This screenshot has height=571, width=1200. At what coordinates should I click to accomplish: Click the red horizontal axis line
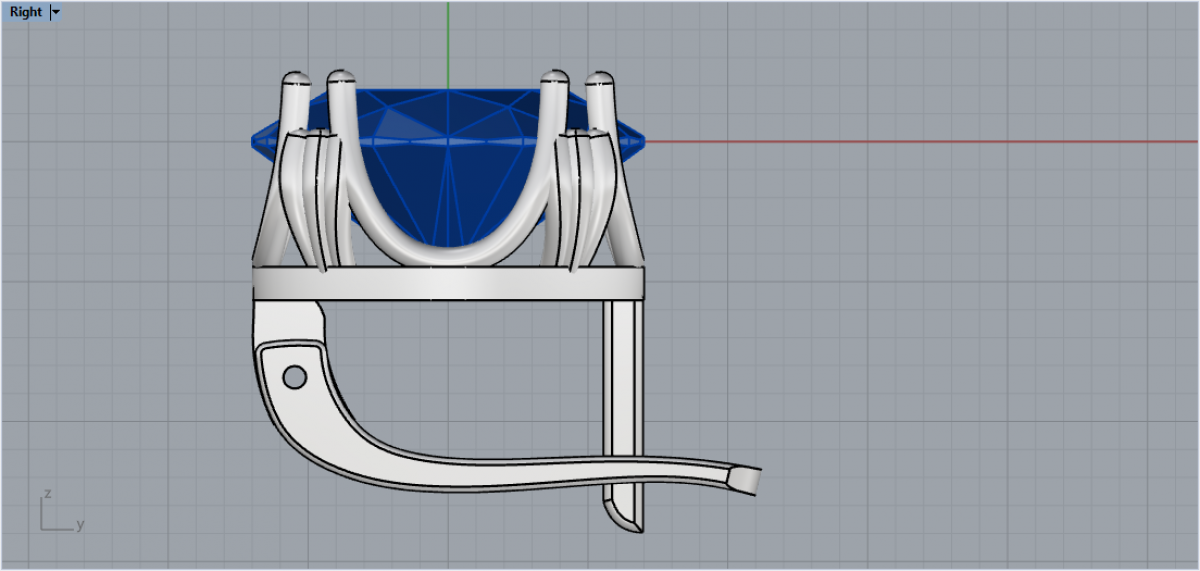pyautogui.click(x=900, y=141)
